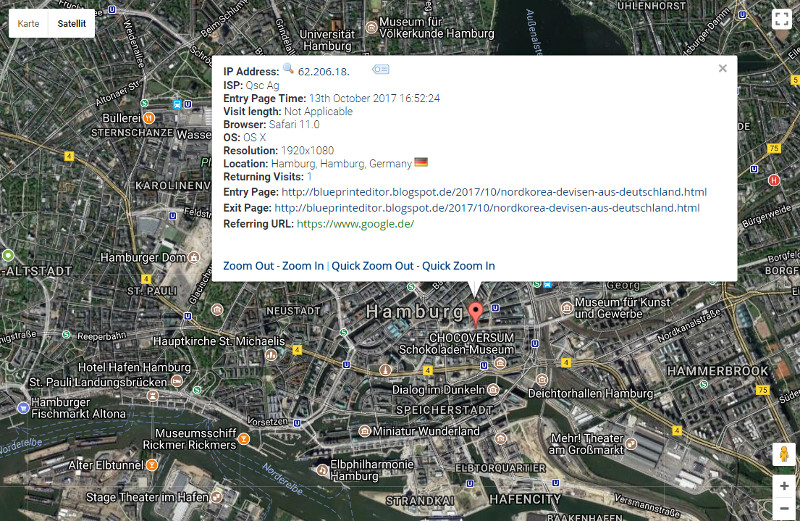Click the HAMMERBROOK district label
800x521 pixels.
717,371
